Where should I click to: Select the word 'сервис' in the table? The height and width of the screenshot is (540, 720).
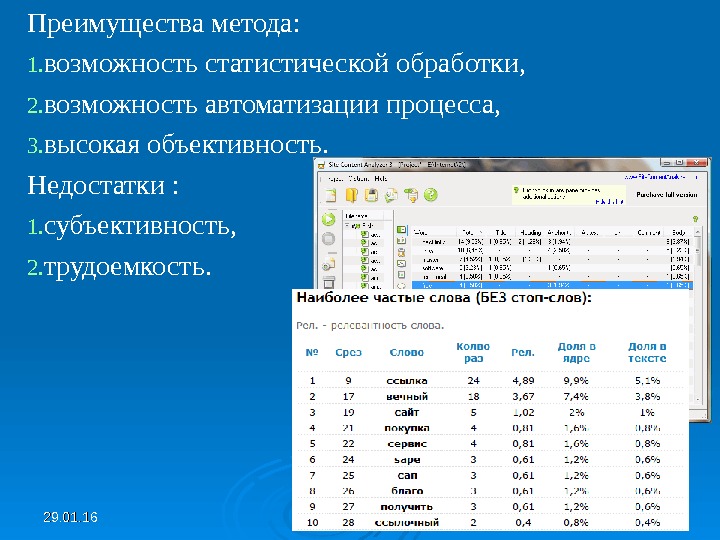tap(407, 444)
